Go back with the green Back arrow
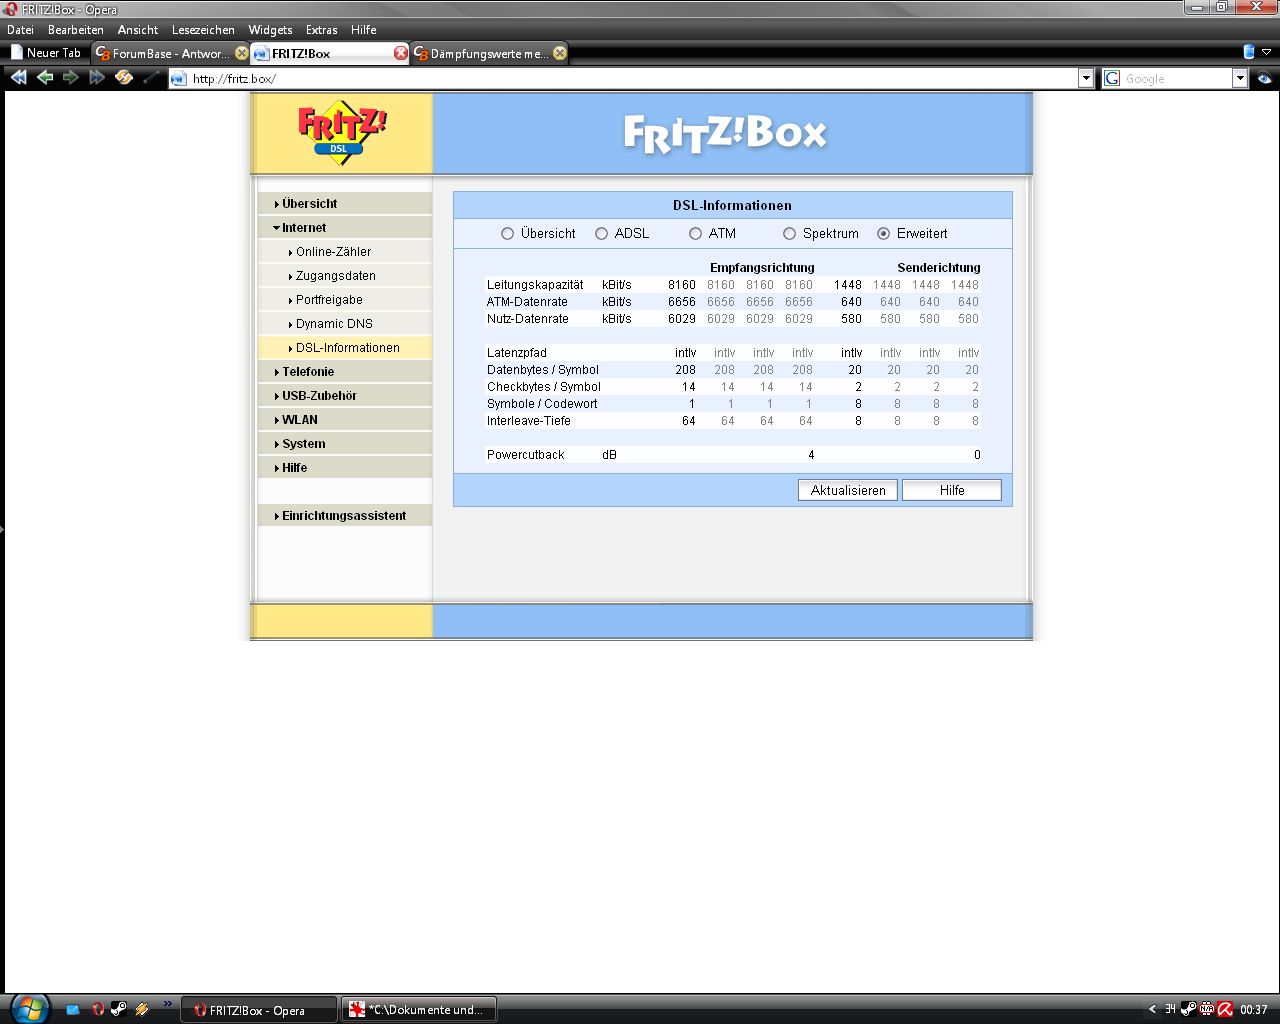The width and height of the screenshot is (1280, 1024). point(45,77)
